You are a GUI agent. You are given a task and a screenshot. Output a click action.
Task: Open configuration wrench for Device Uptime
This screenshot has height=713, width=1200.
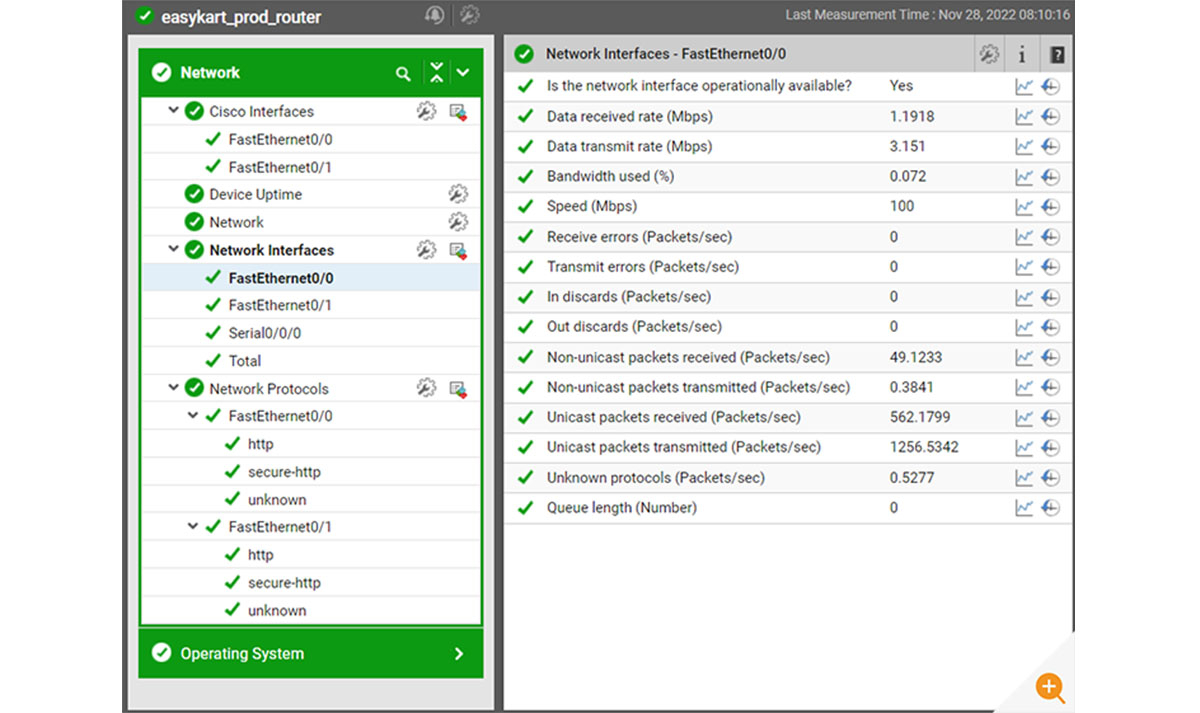(458, 194)
